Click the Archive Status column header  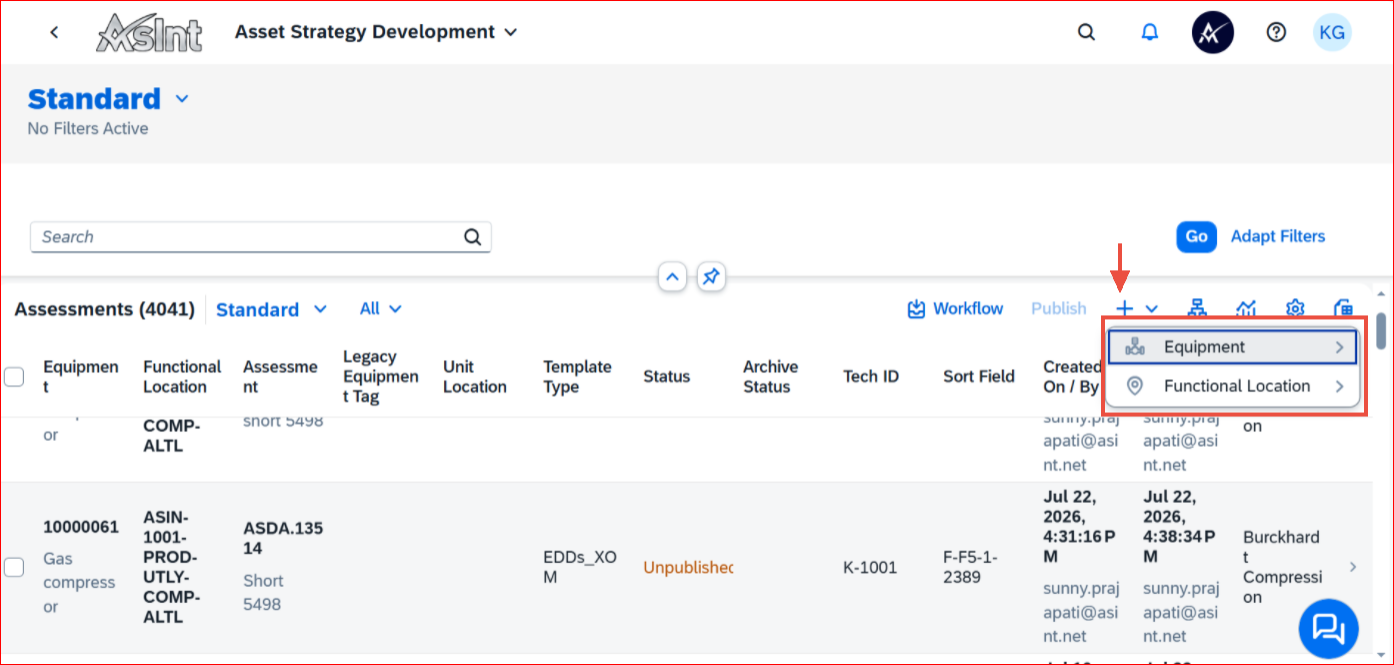pyautogui.click(x=770, y=377)
